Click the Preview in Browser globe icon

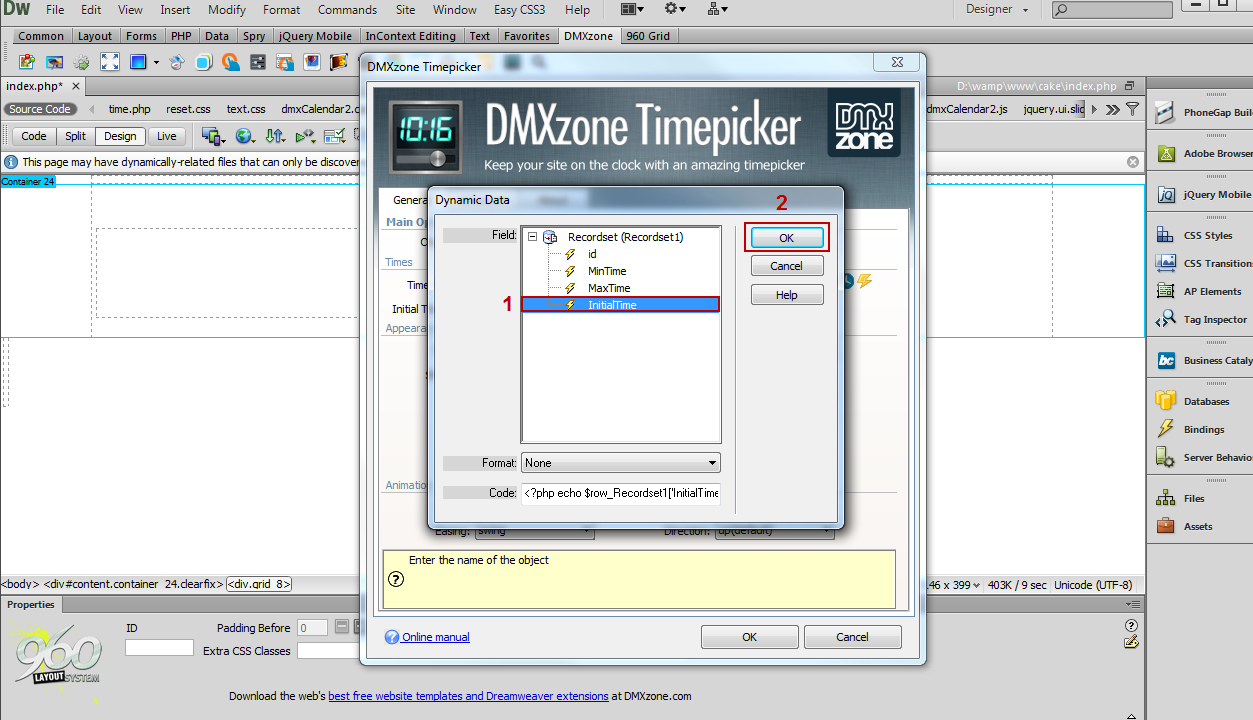point(244,136)
